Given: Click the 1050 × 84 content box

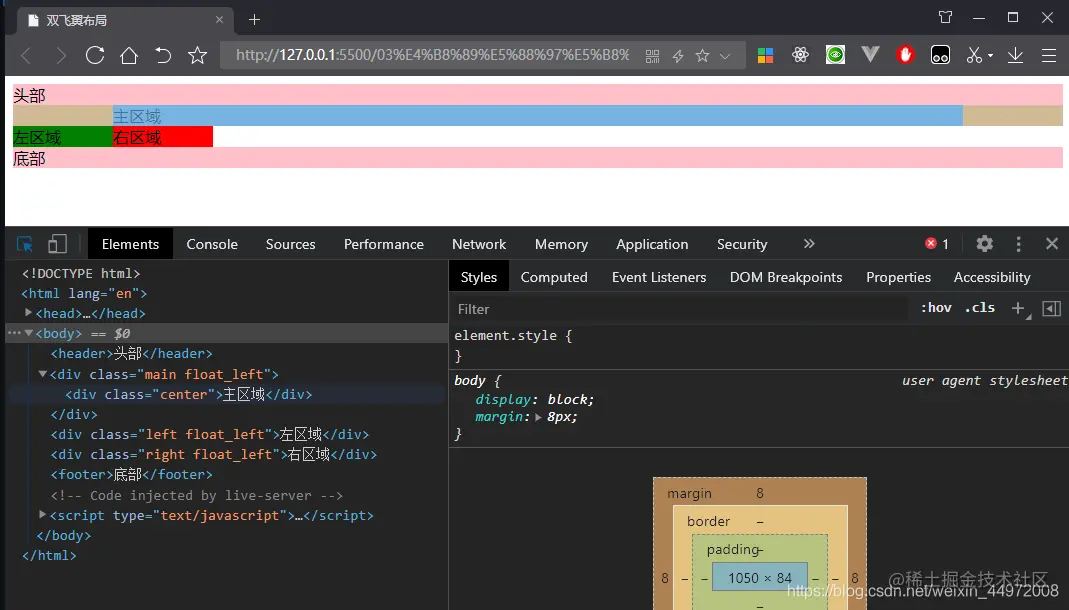Looking at the screenshot, I should (x=759, y=578).
